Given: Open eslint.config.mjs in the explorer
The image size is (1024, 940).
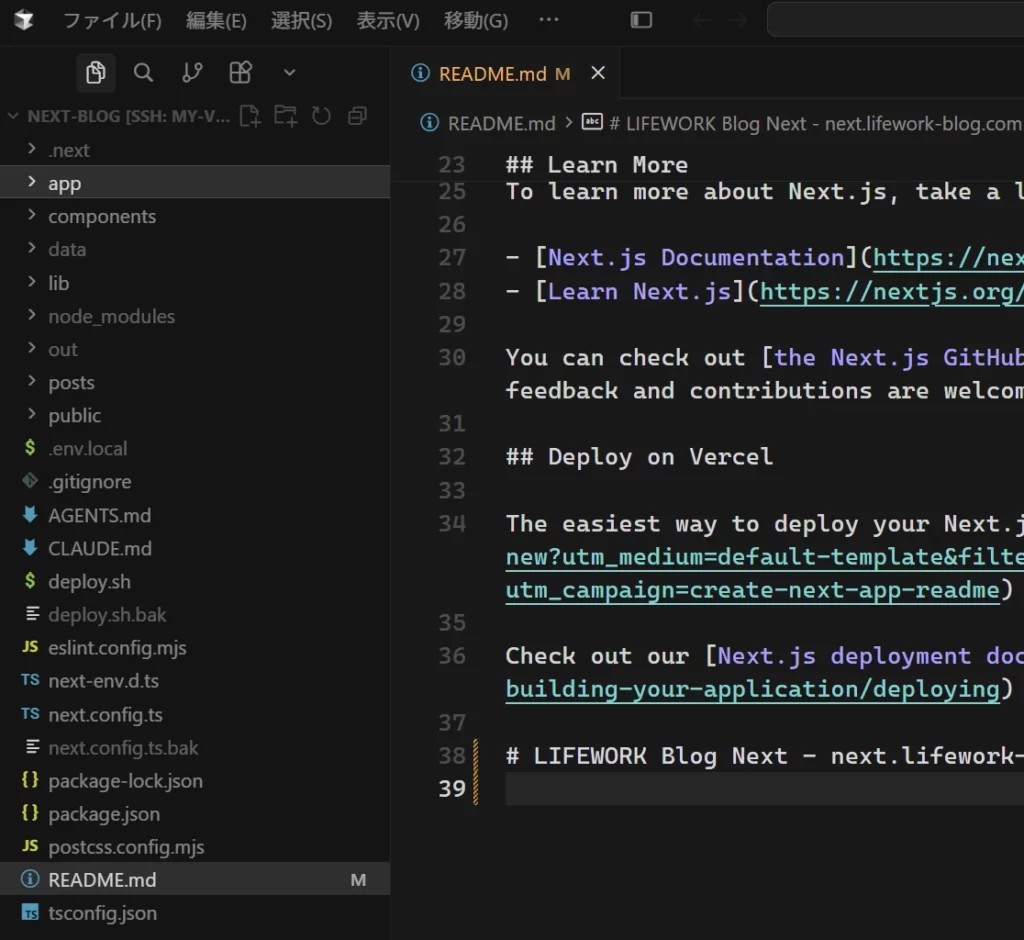Looking at the screenshot, I should pyautogui.click(x=195, y=648).
